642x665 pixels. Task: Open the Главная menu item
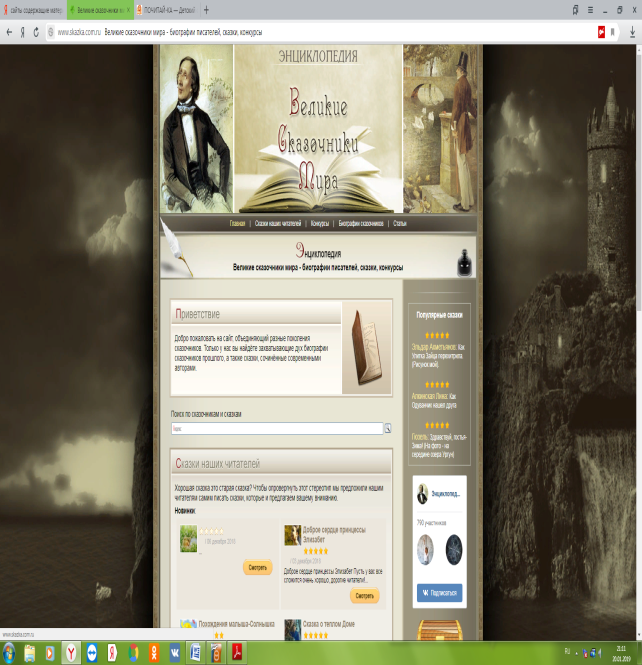(237, 224)
